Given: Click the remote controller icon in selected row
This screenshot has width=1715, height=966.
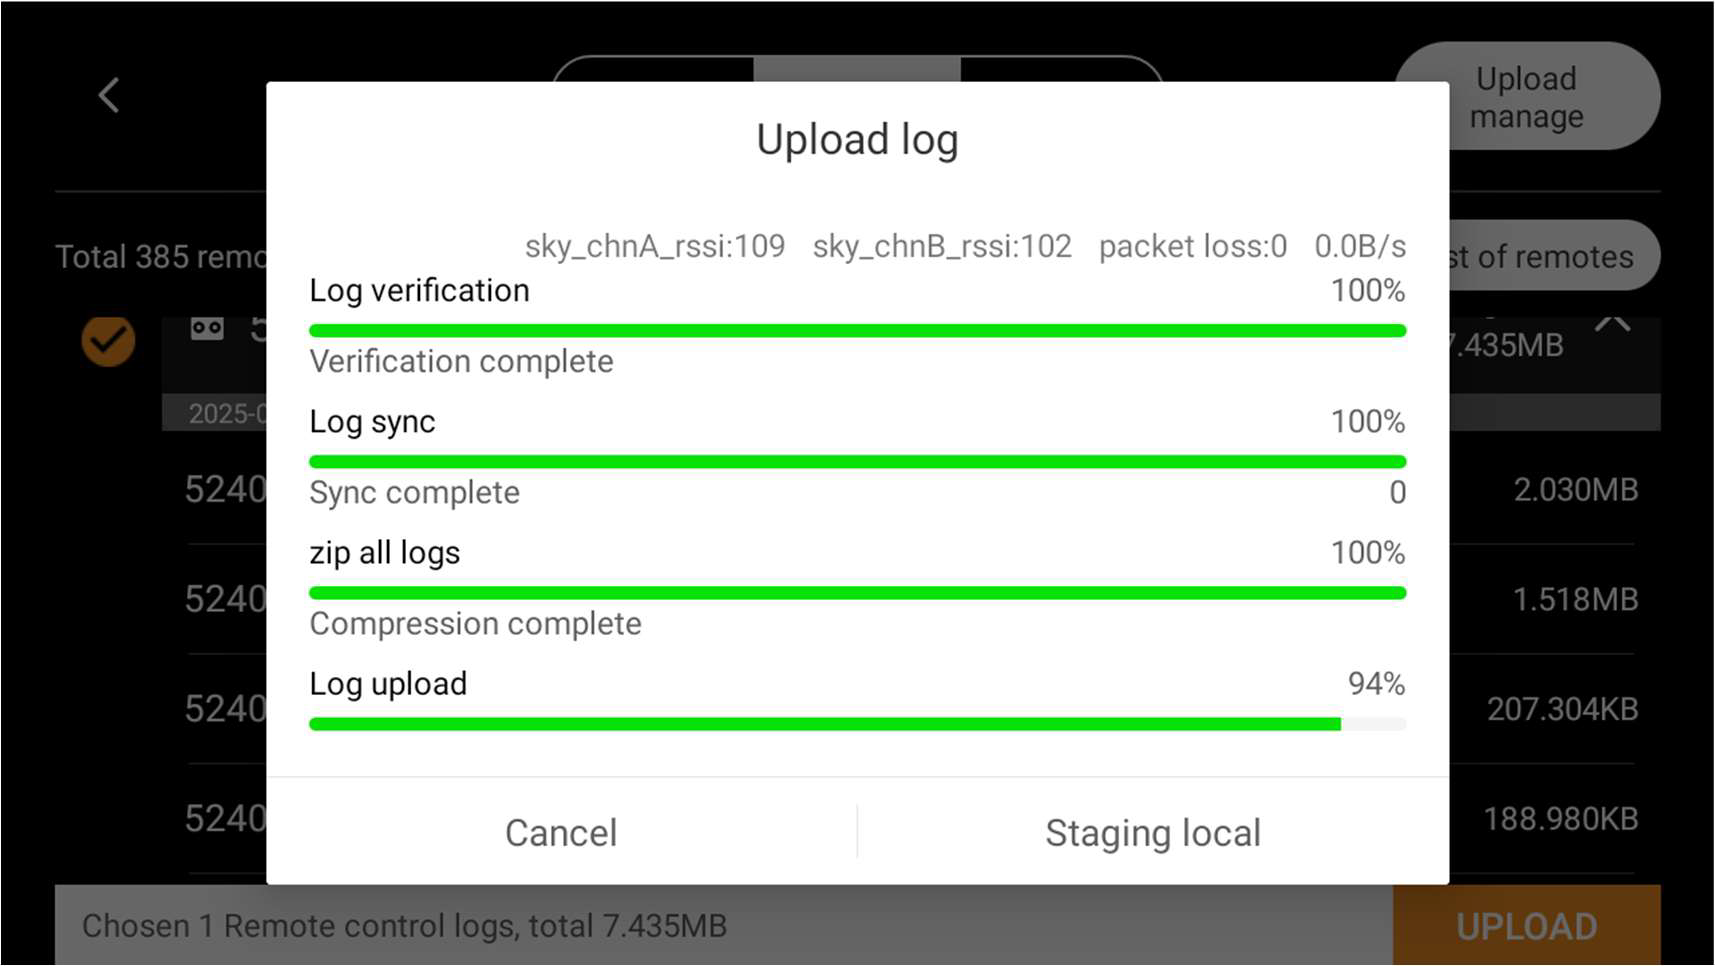Looking at the screenshot, I should 207,328.
